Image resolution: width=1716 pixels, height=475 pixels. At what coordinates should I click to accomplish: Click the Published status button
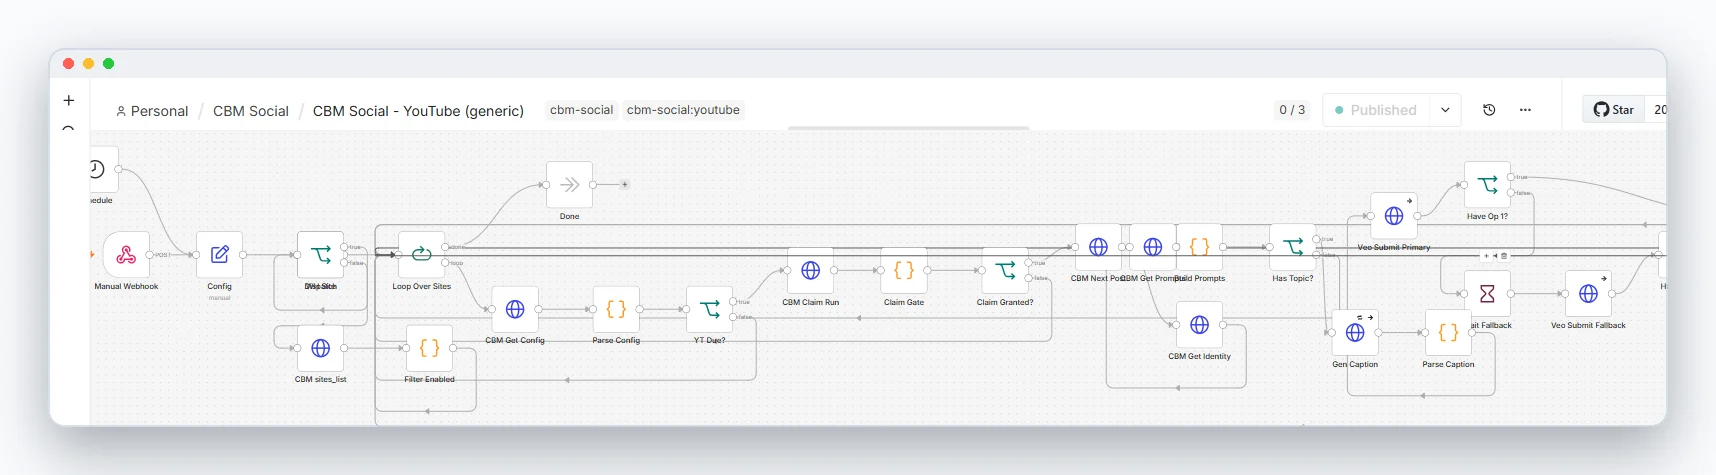pos(1376,110)
